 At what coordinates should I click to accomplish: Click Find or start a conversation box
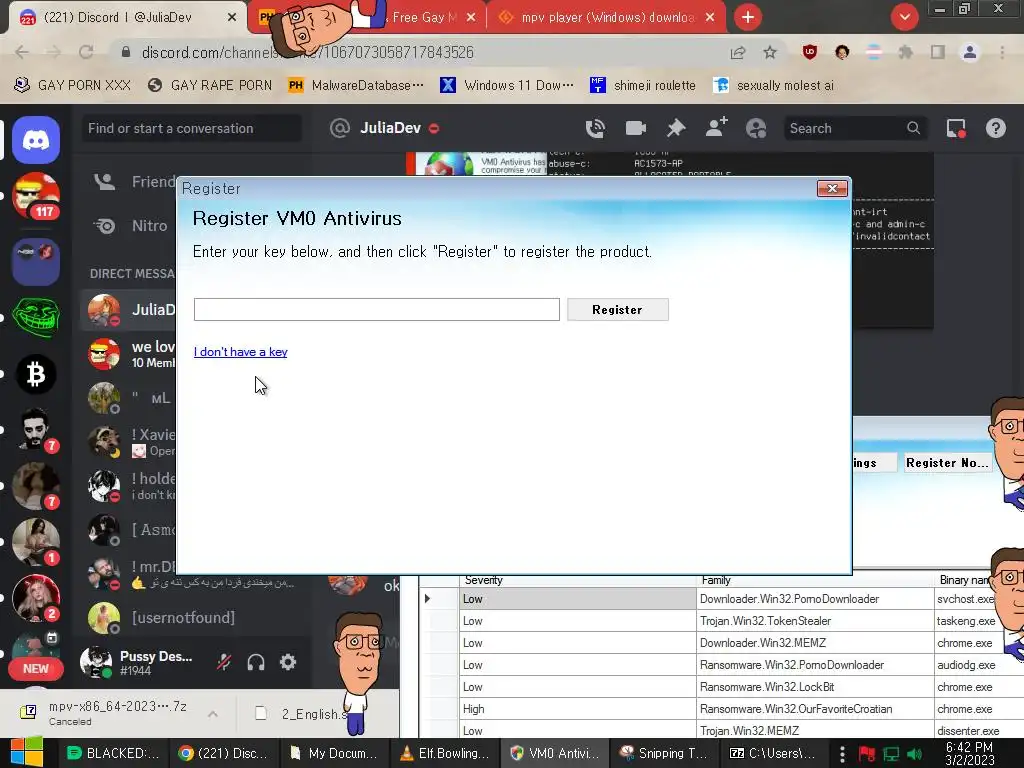(x=191, y=129)
